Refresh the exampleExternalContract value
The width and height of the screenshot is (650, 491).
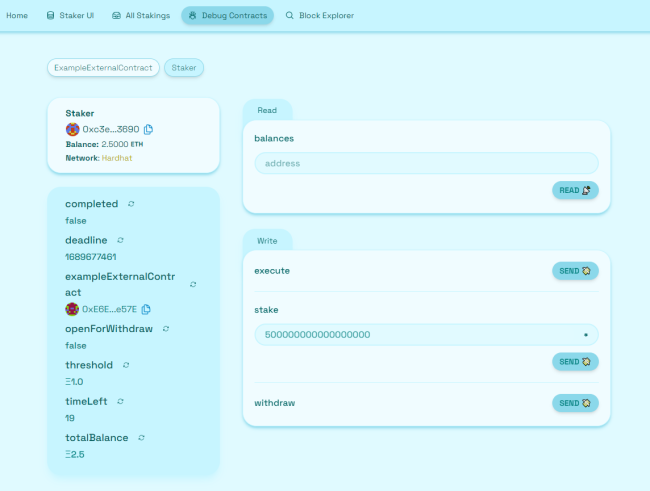[193, 284]
